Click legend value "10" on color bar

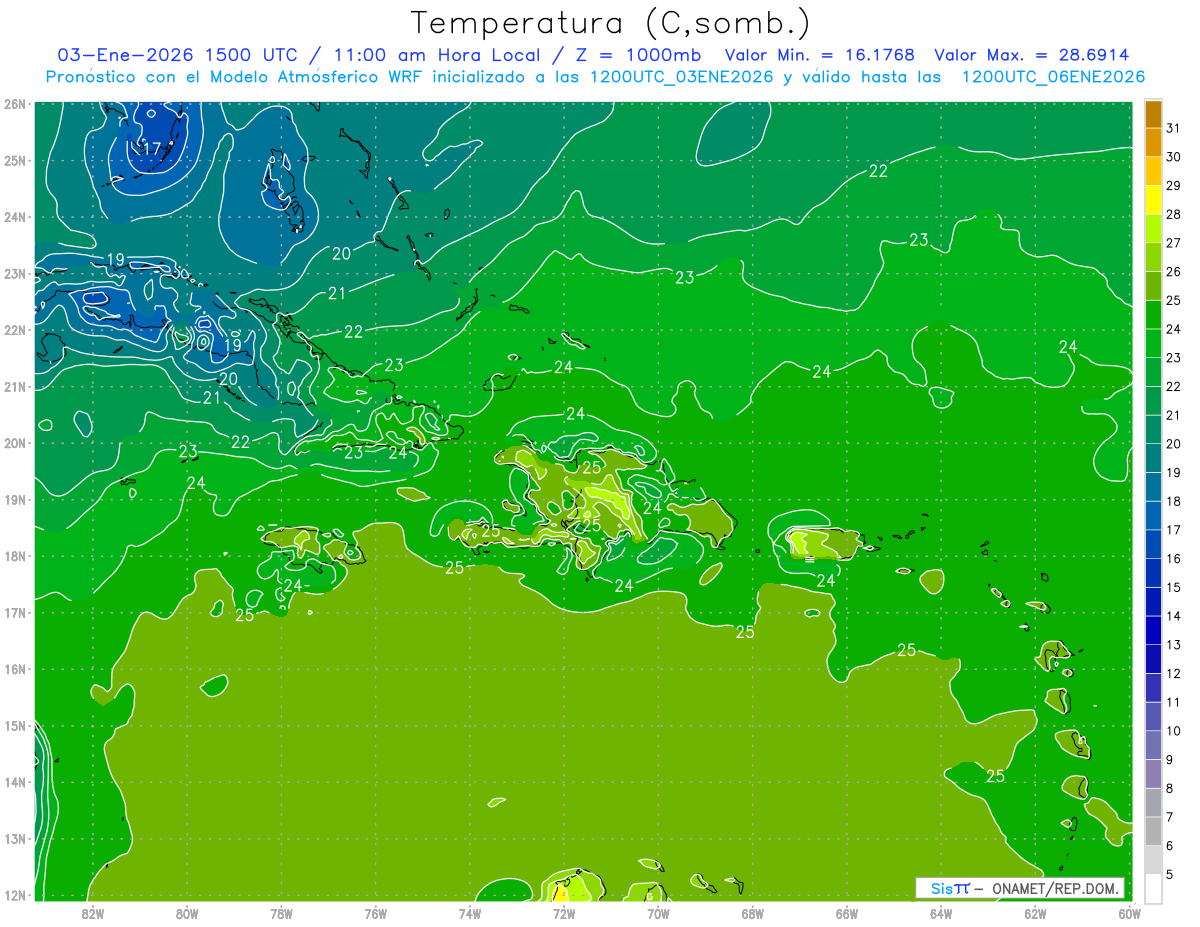1172,731
